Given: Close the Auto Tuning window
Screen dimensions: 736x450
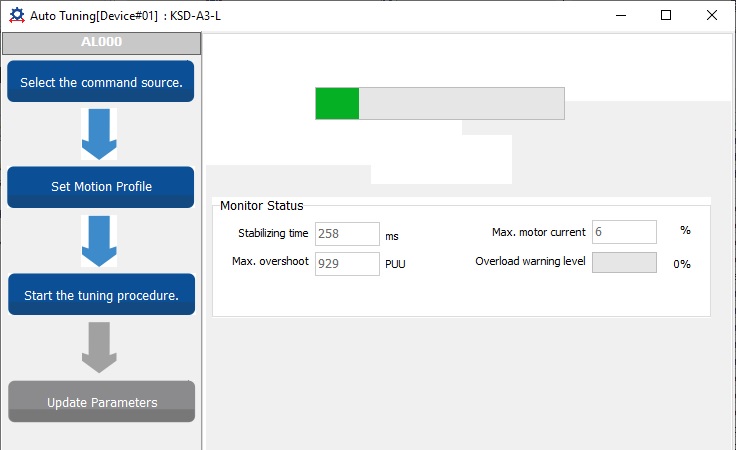Looking at the screenshot, I should point(712,15).
